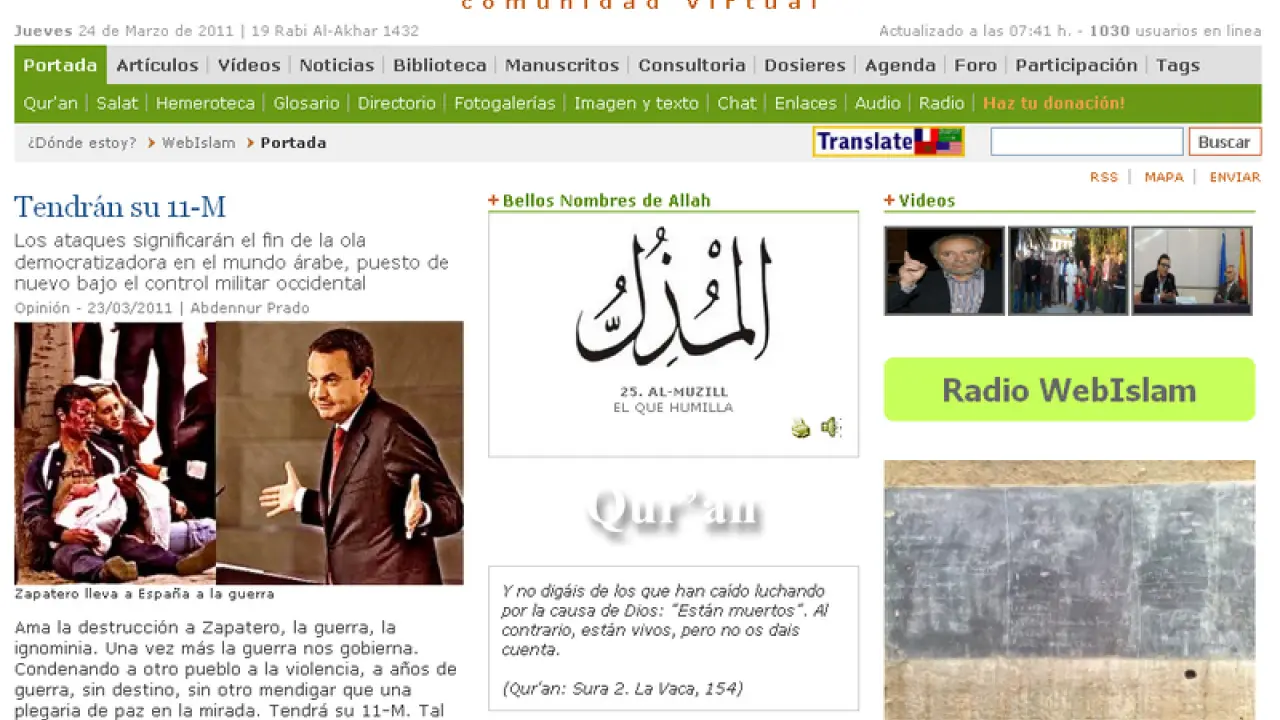Open headline Tendrán su 11-M
The width and height of the screenshot is (1280, 720).
(x=120, y=207)
